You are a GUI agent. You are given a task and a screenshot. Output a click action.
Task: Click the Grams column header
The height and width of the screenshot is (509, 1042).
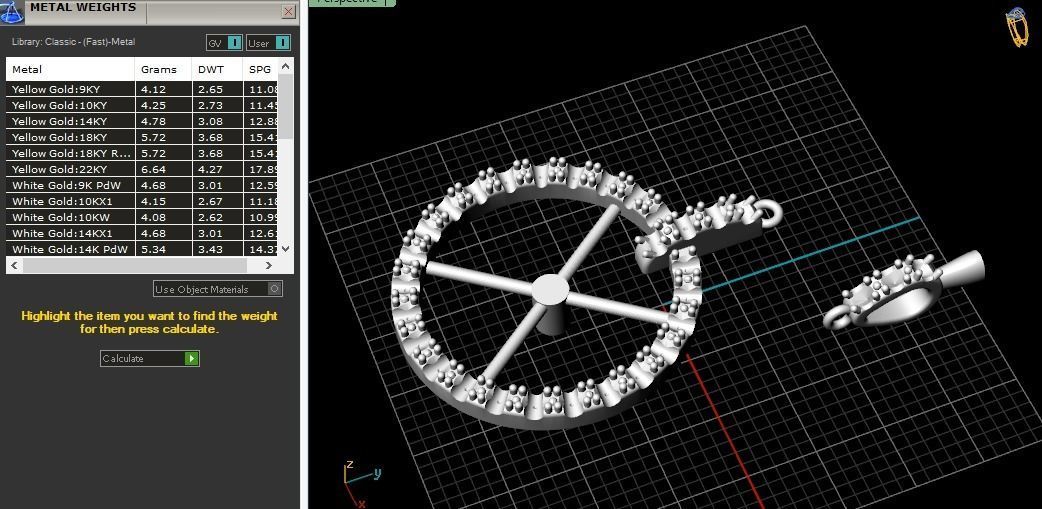click(163, 69)
